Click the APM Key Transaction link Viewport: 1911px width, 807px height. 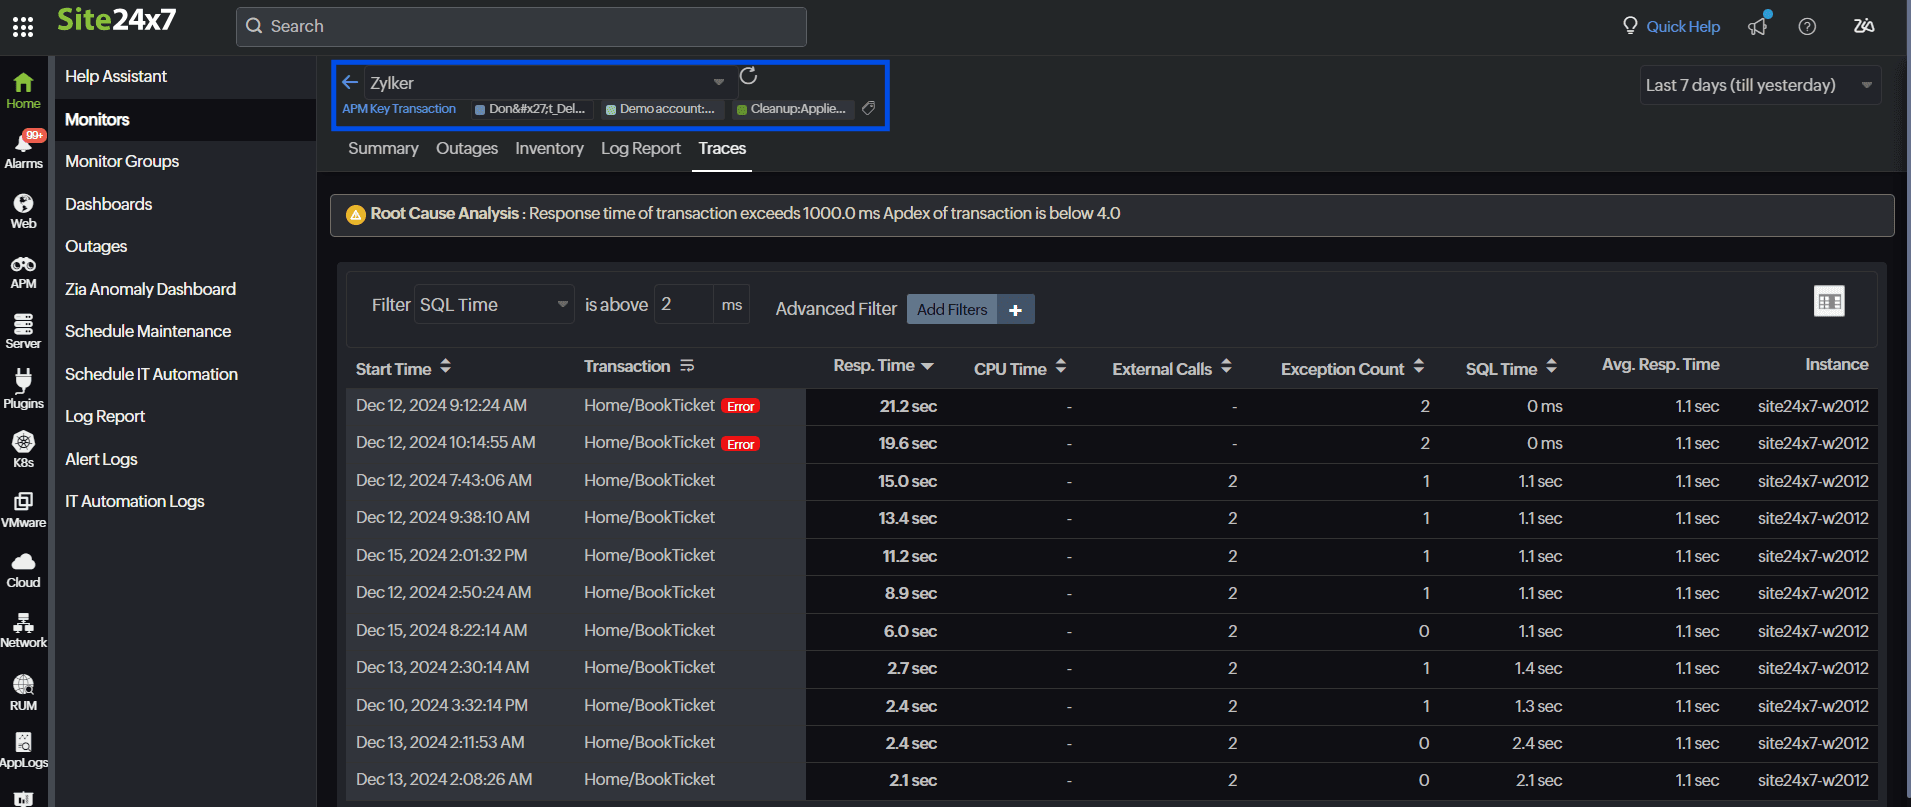tap(399, 109)
